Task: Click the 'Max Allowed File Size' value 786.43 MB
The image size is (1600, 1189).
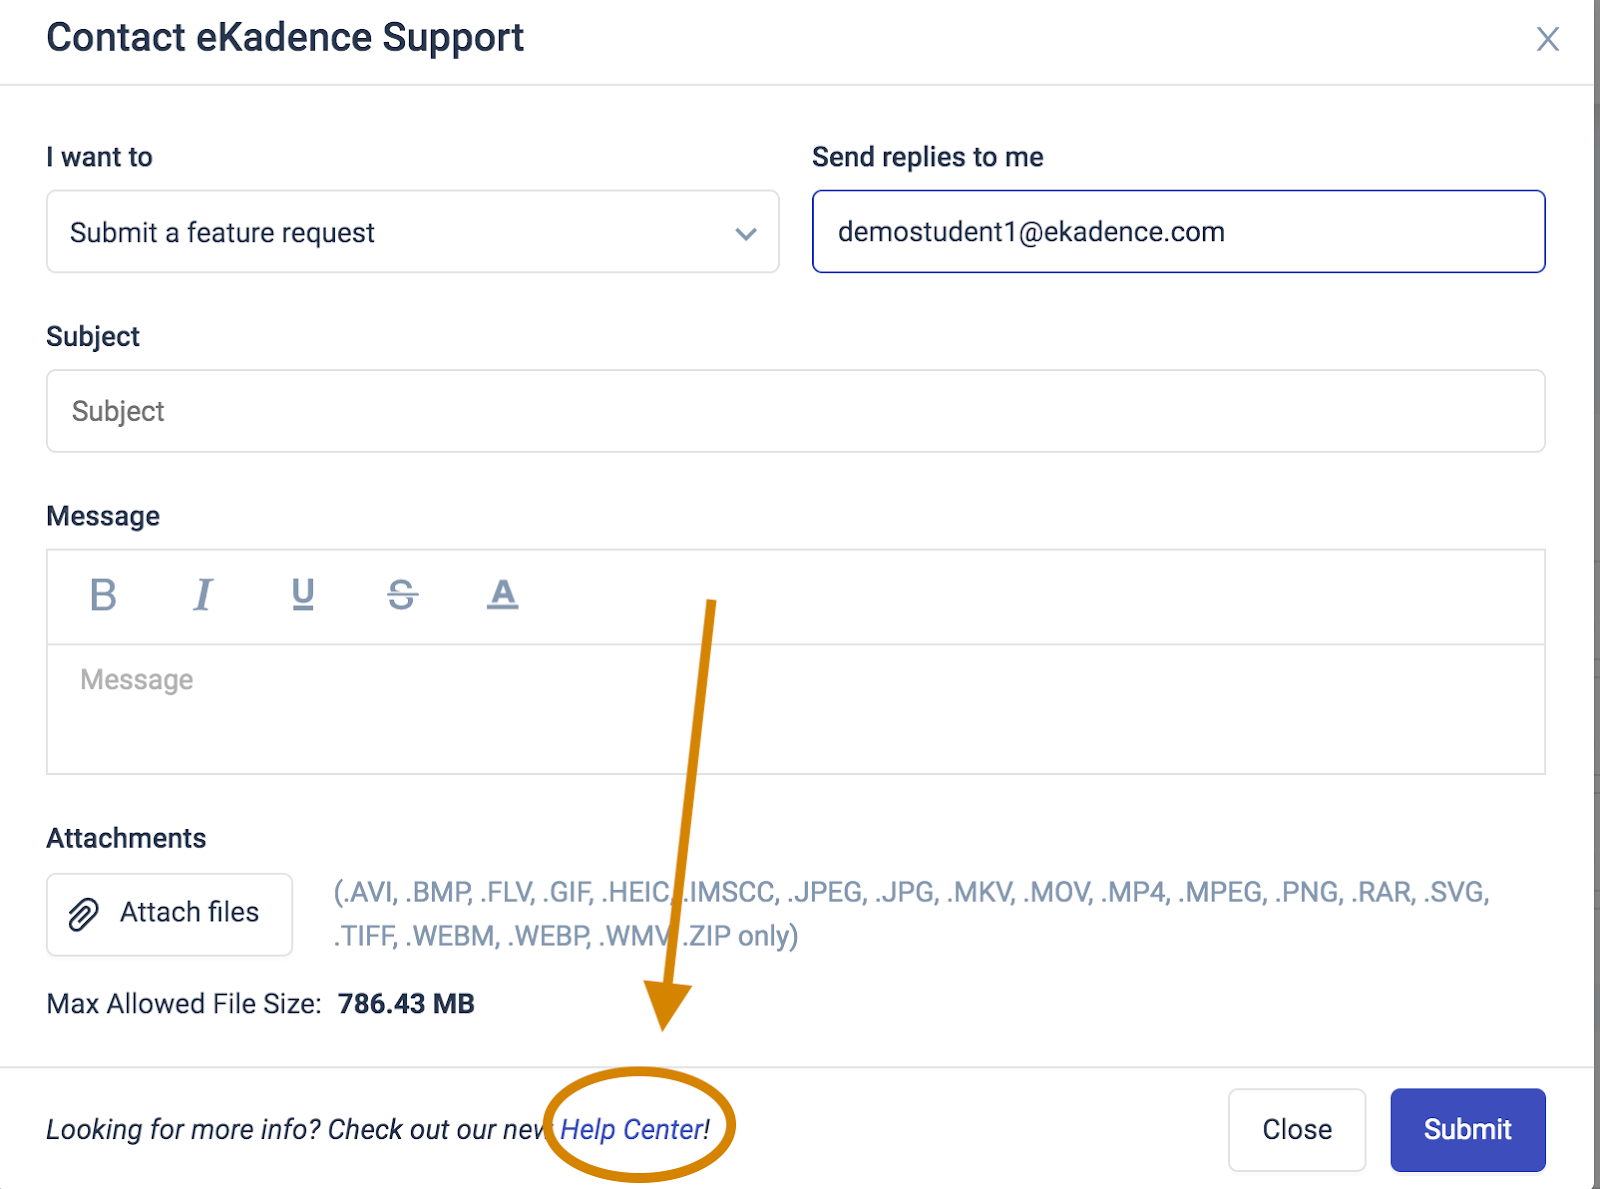Action: pyautogui.click(x=406, y=1003)
